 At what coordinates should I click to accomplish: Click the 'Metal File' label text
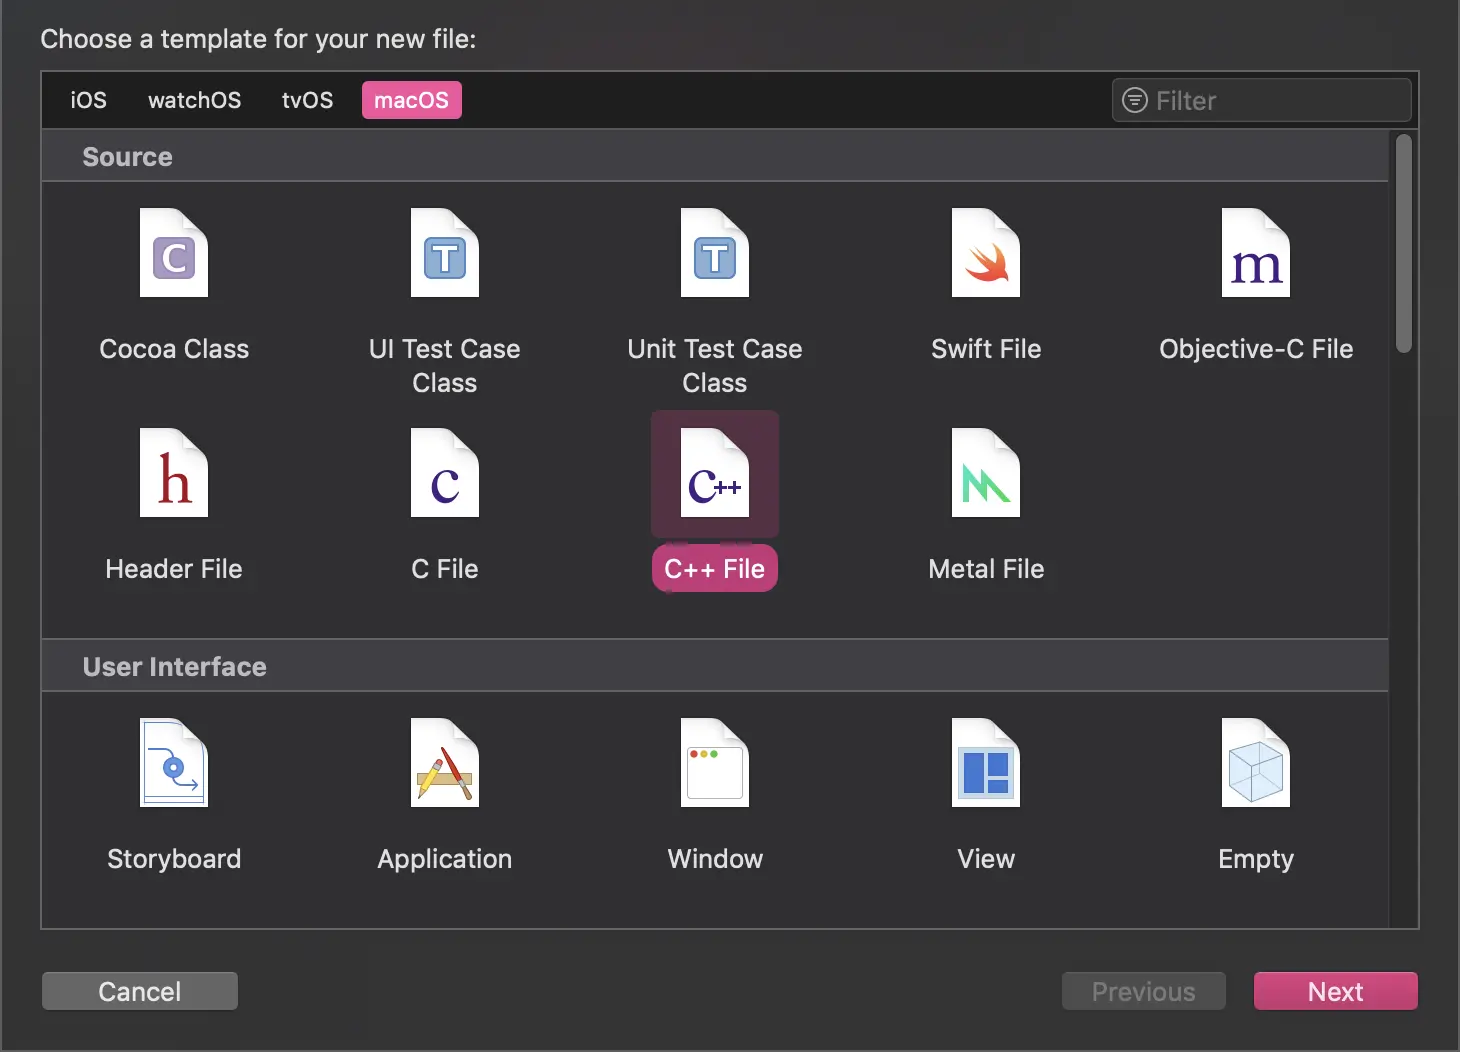pos(986,569)
